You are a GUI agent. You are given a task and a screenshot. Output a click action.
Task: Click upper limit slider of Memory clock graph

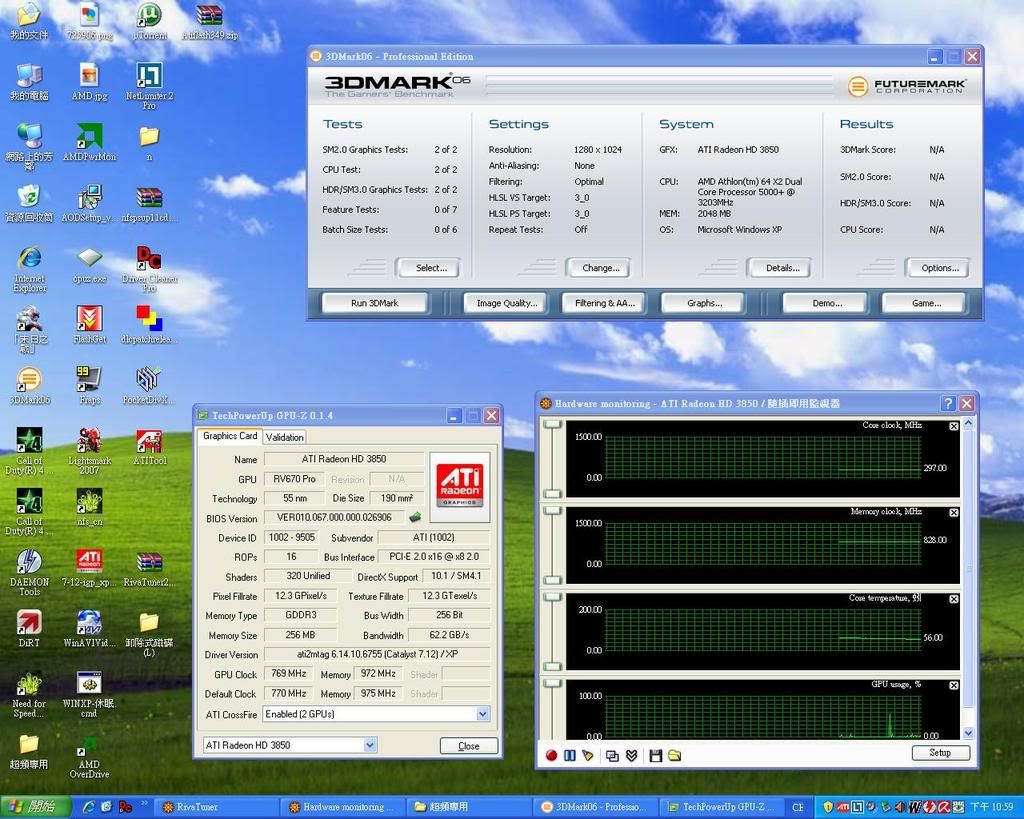coord(552,511)
